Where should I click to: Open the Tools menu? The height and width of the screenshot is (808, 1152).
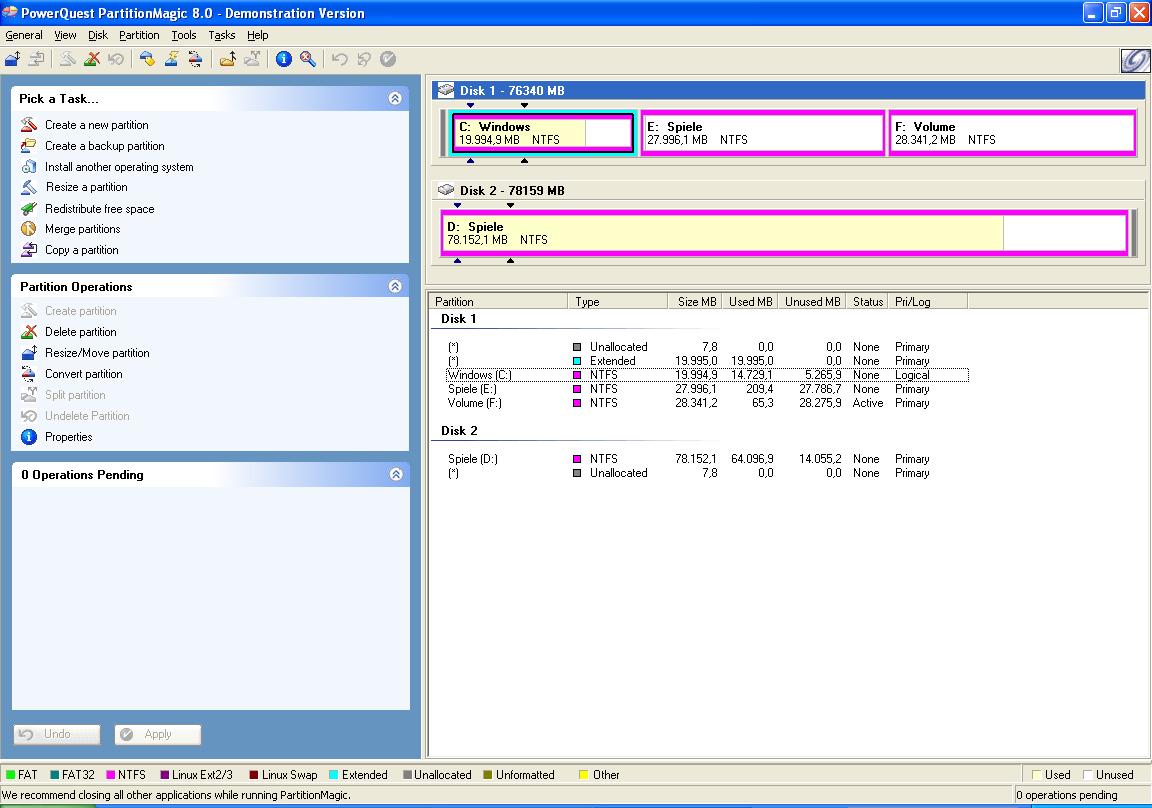(184, 35)
